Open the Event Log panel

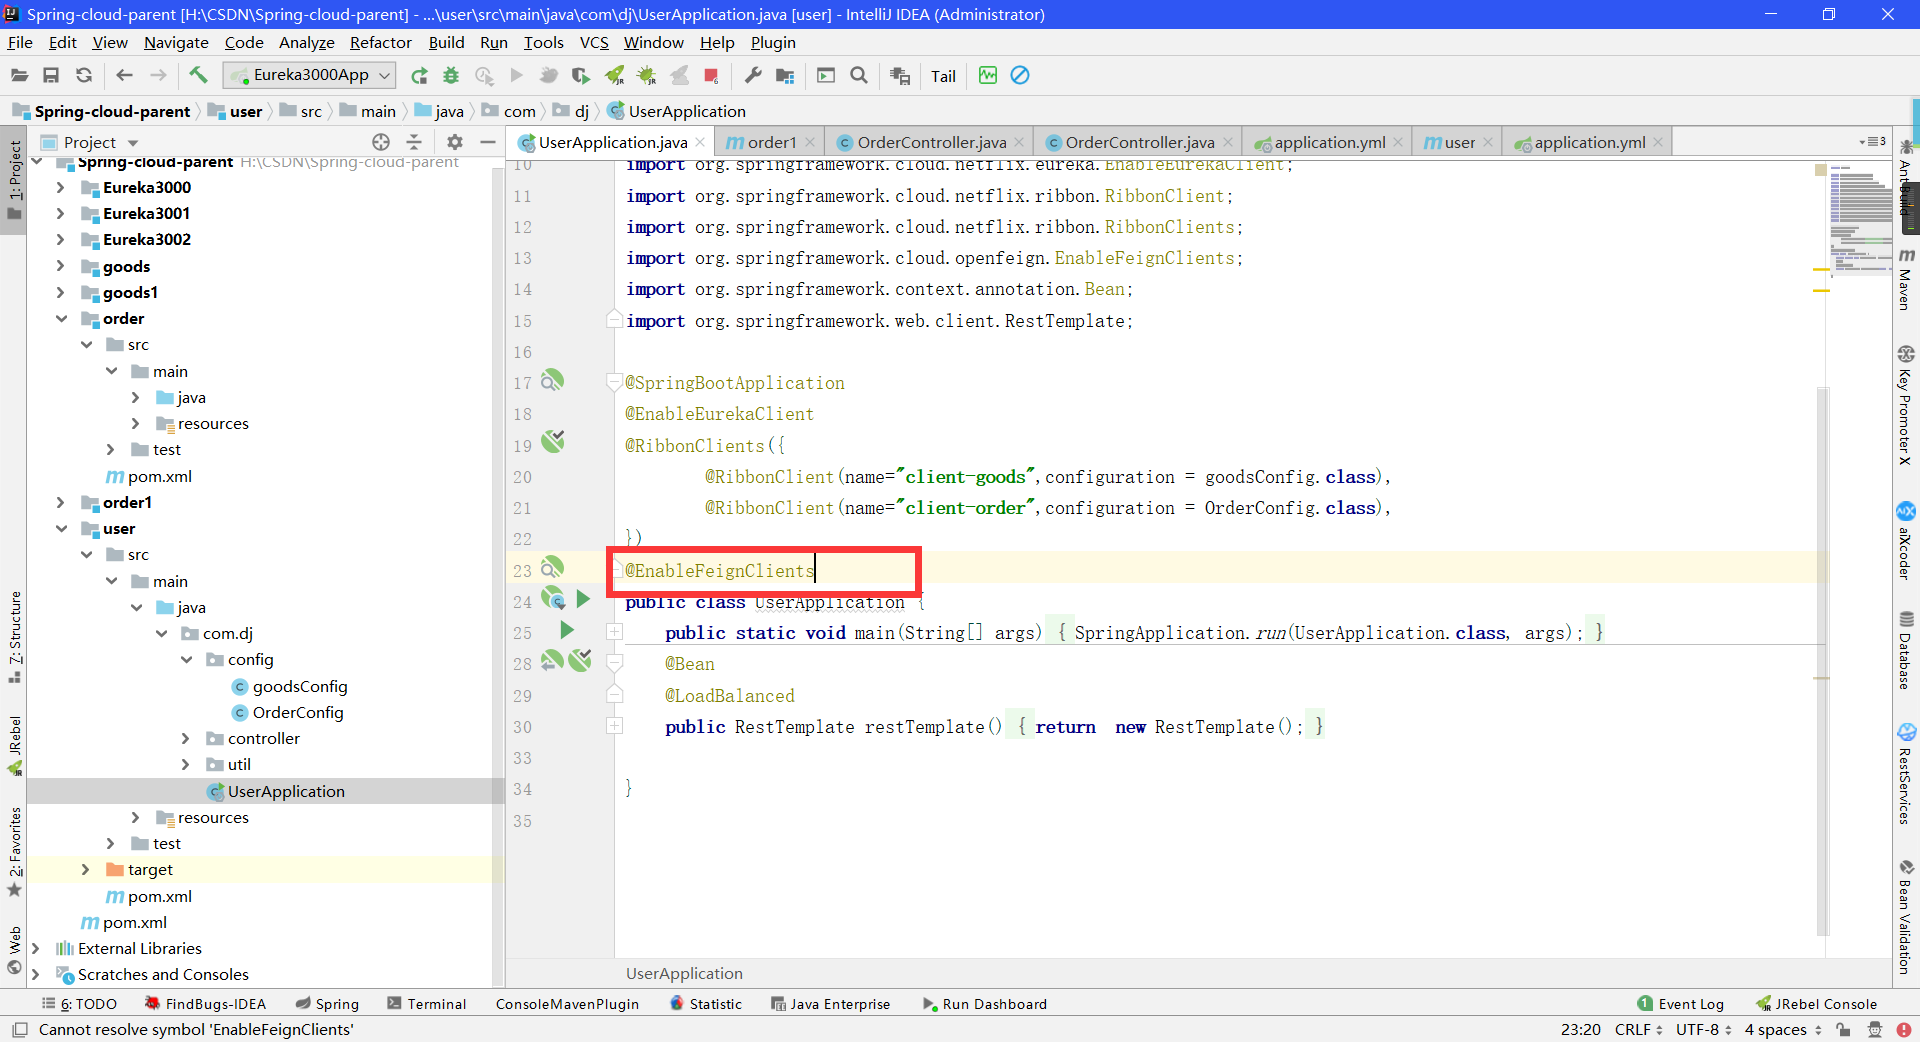click(1681, 1004)
